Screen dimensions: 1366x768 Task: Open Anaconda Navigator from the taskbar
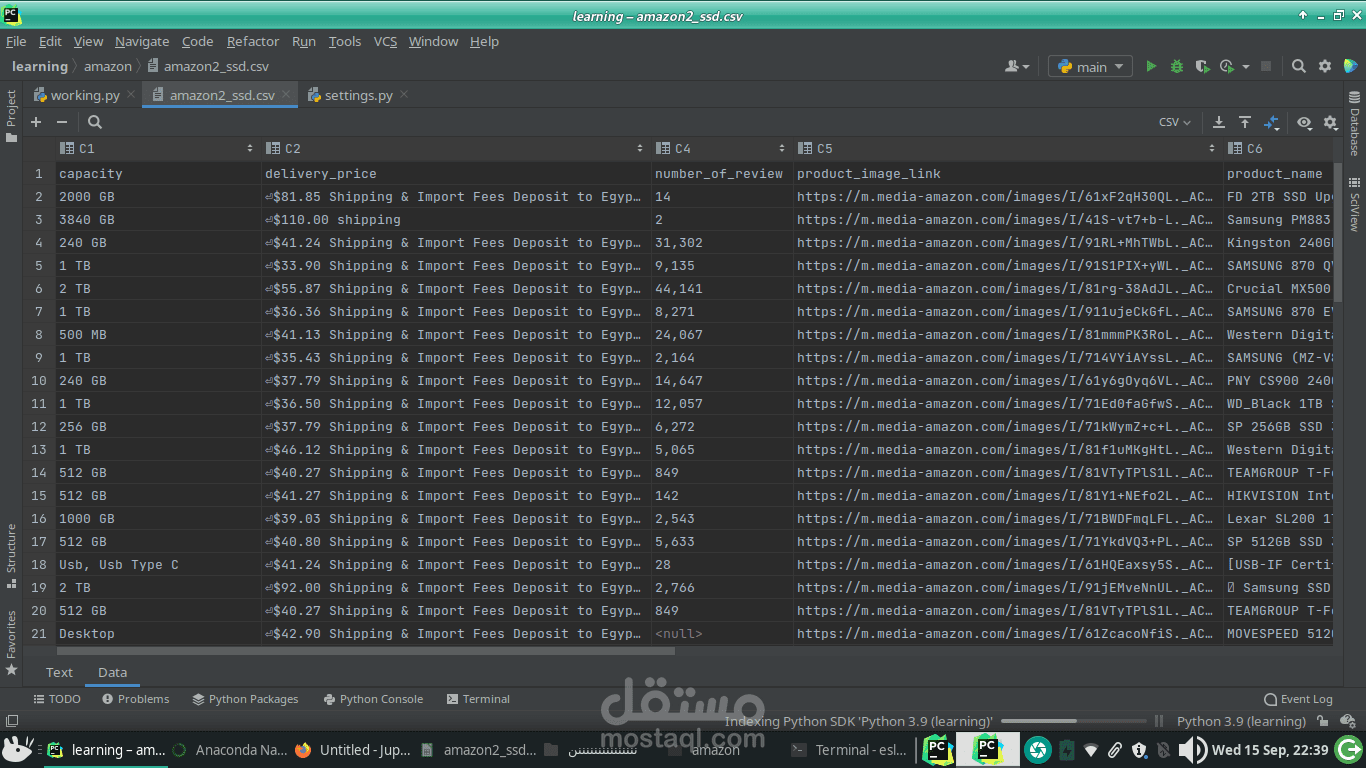(229, 749)
